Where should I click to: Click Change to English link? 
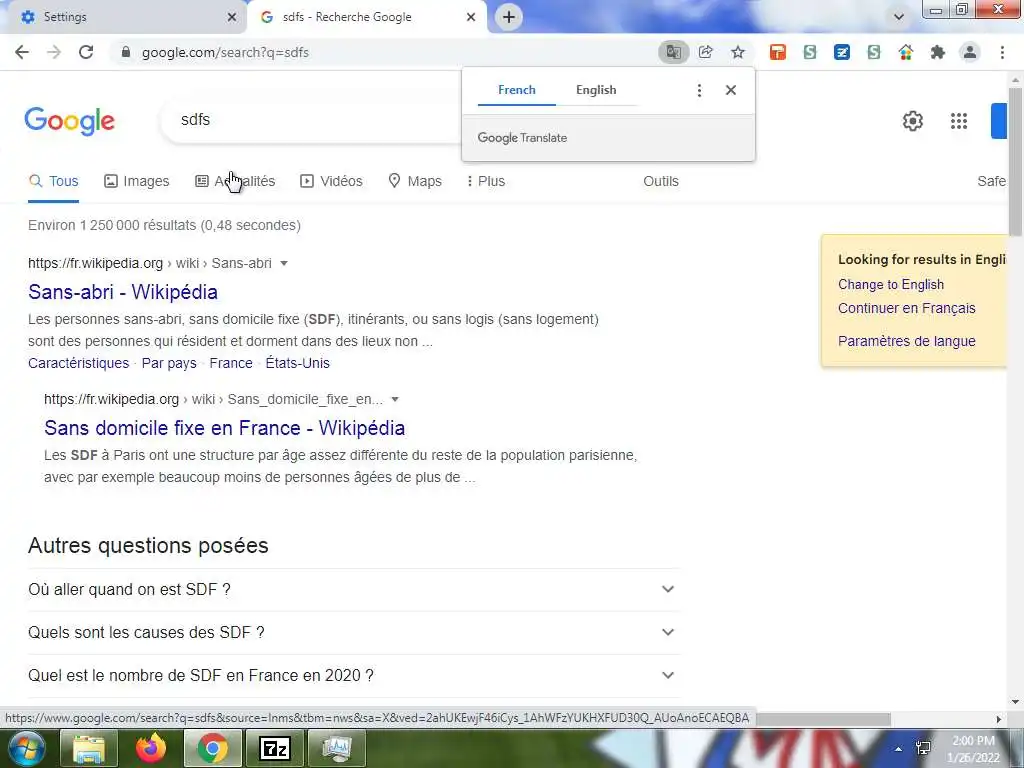click(891, 285)
